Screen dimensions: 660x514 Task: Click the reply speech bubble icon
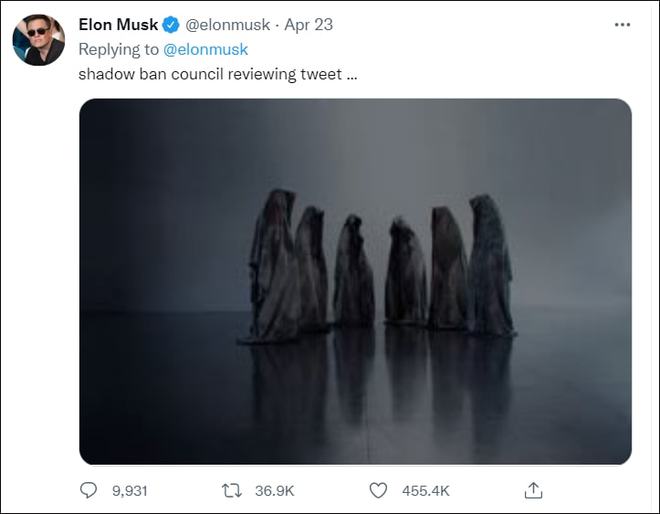pos(89,490)
